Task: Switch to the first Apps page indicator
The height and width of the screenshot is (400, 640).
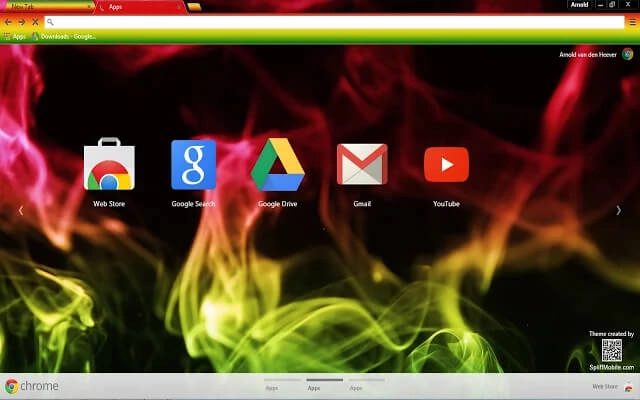Action: click(x=282, y=385)
